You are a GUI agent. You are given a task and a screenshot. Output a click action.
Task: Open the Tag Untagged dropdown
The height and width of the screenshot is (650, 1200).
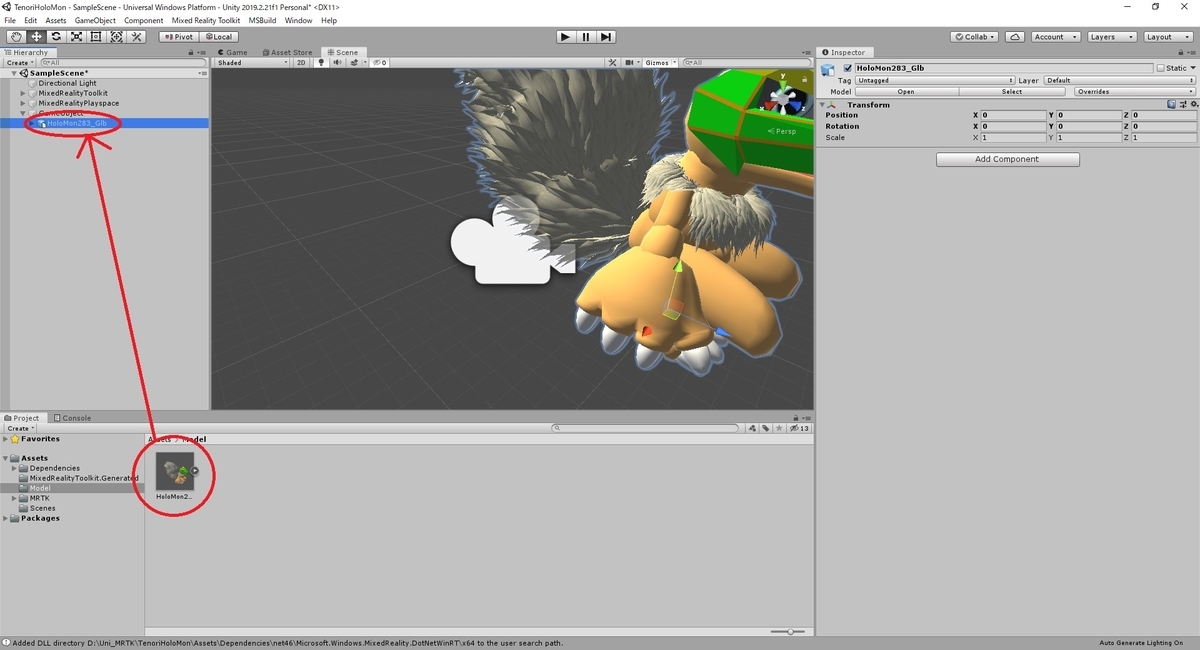[x=936, y=80]
